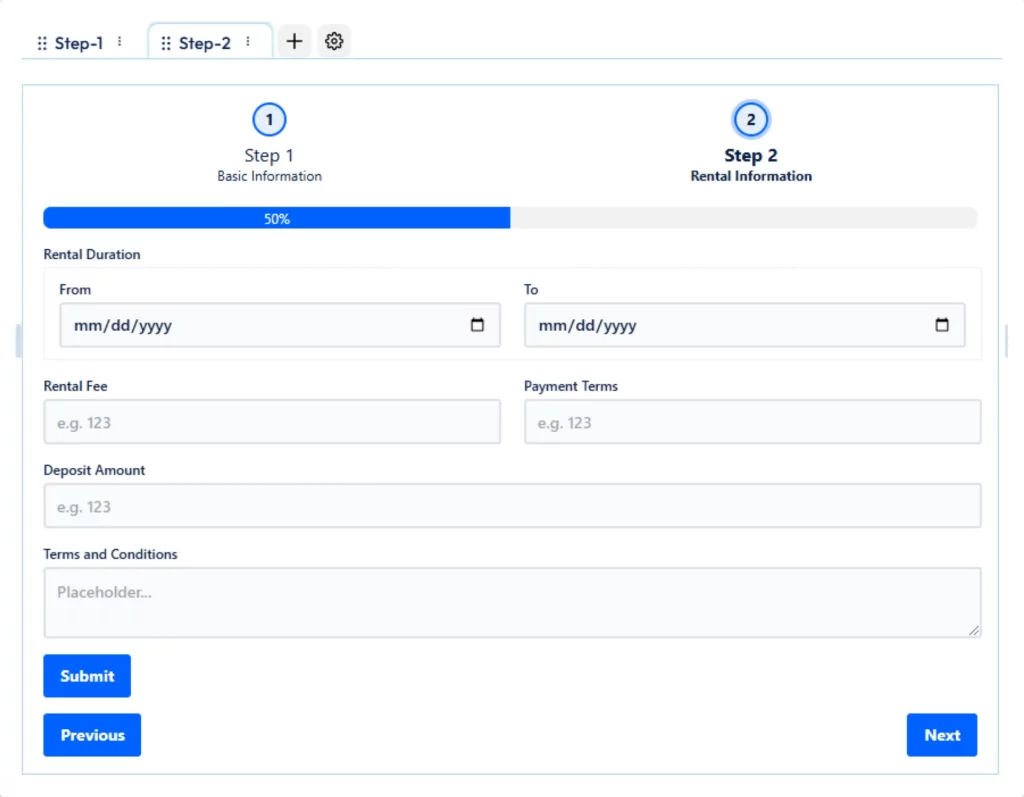The height and width of the screenshot is (797, 1024).
Task: Switch to the Step-2 tab
Action: pos(203,43)
